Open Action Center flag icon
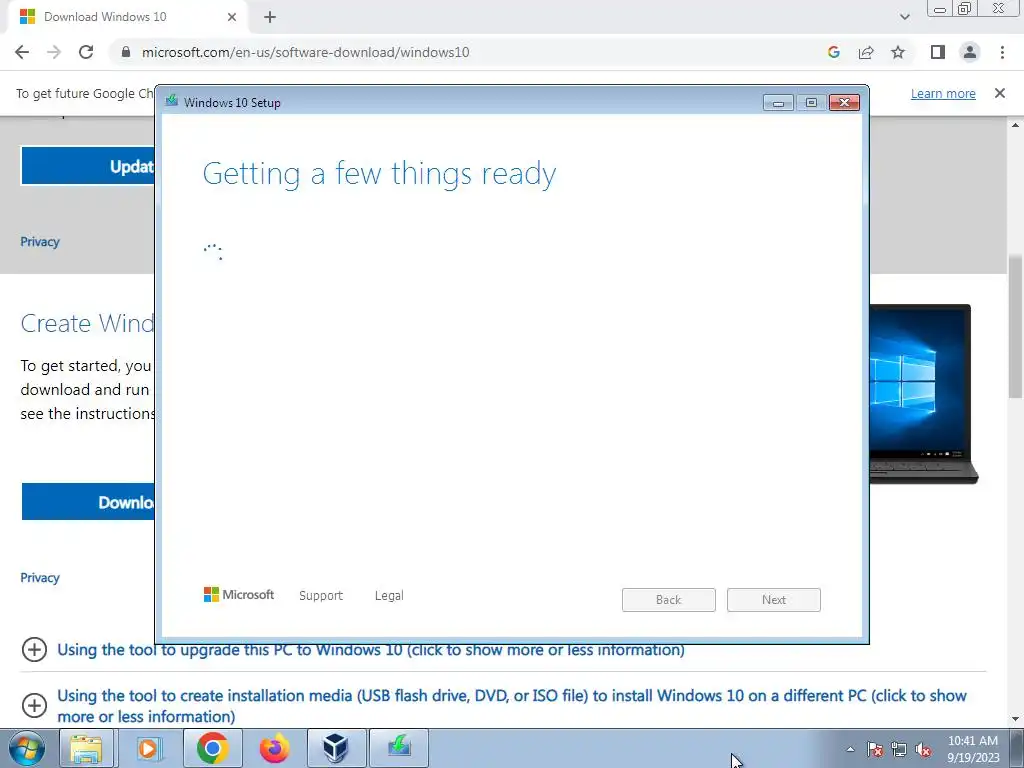 (x=875, y=750)
